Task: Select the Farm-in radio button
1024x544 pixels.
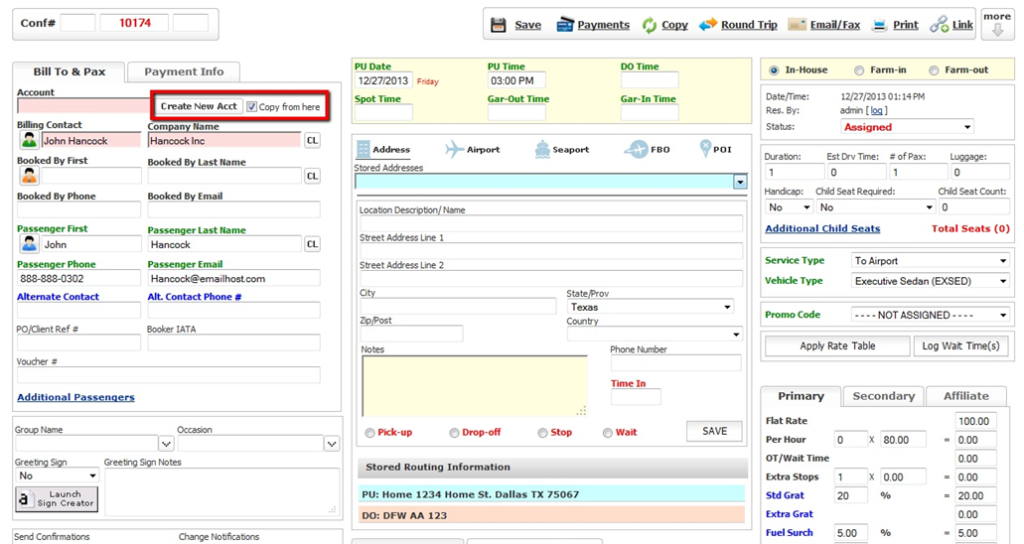Action: pos(860,71)
